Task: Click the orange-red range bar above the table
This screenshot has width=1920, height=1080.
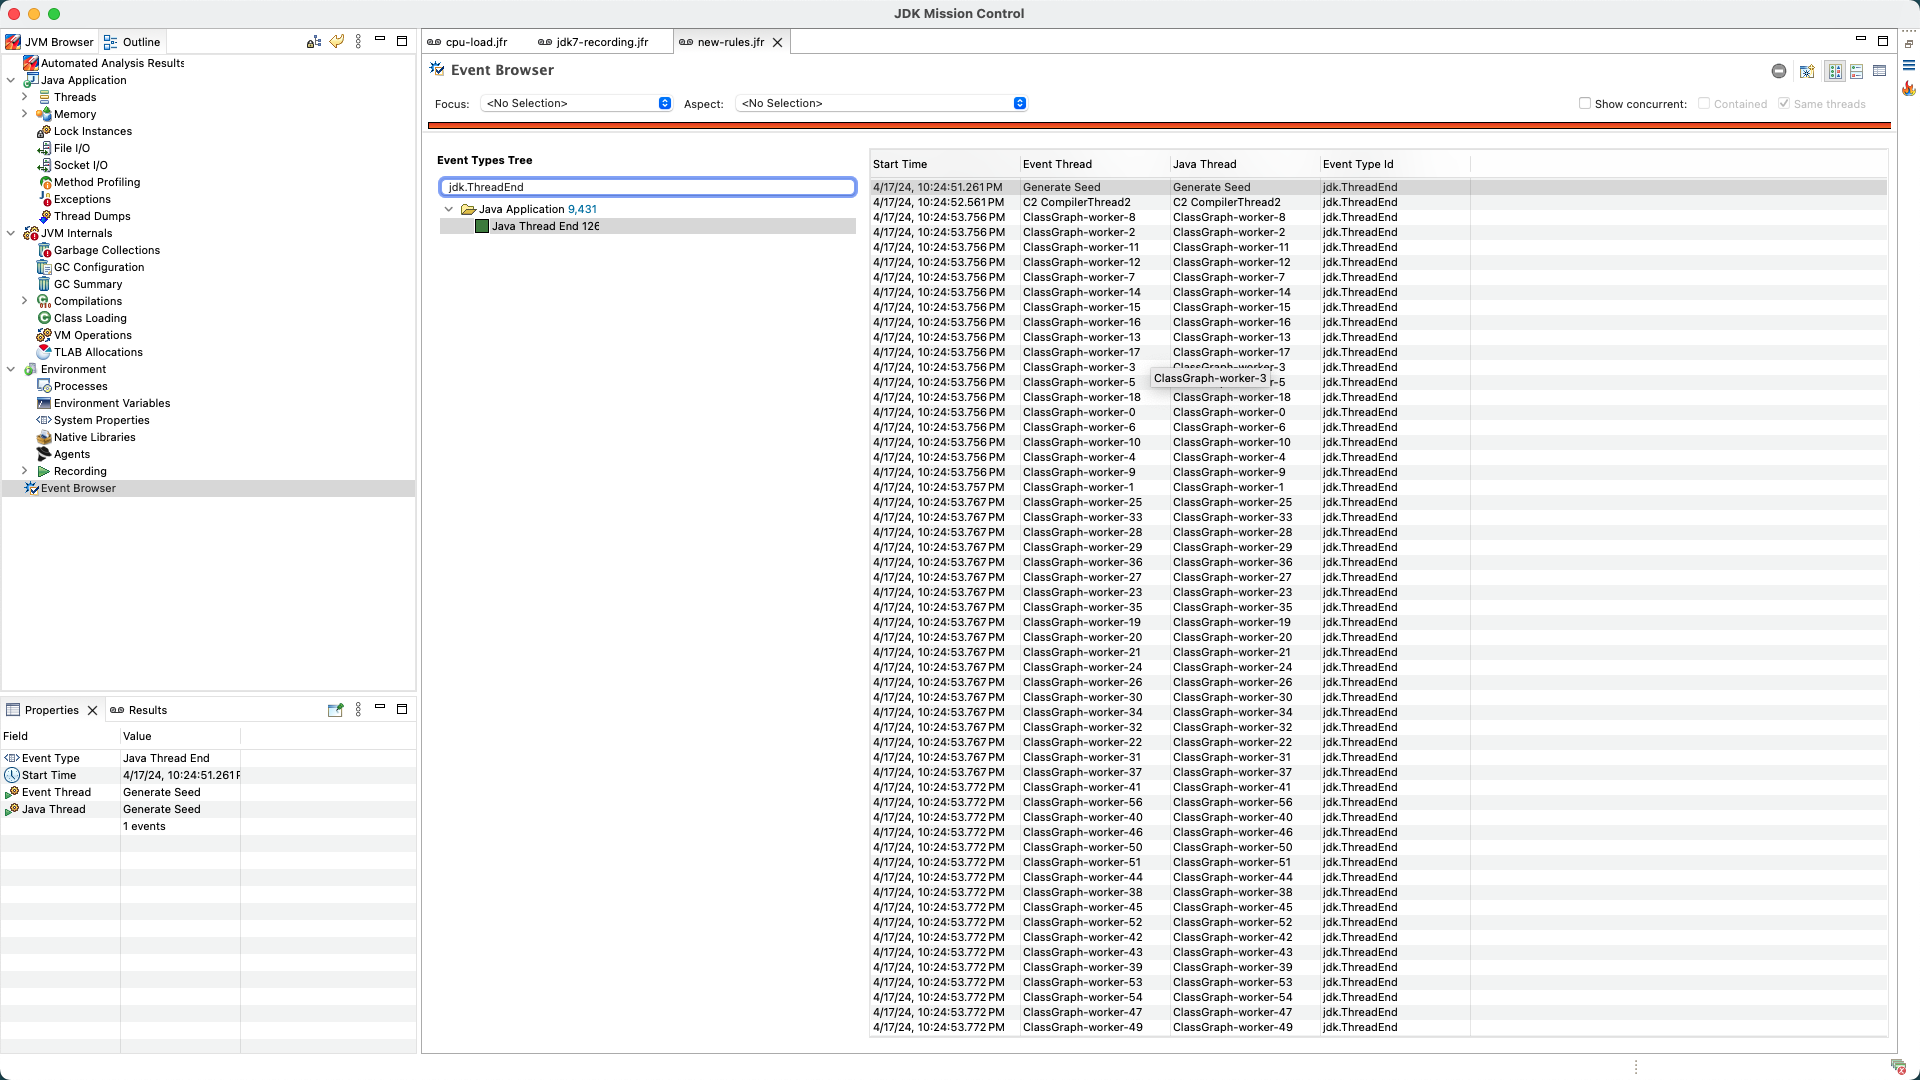Action: [1158, 126]
